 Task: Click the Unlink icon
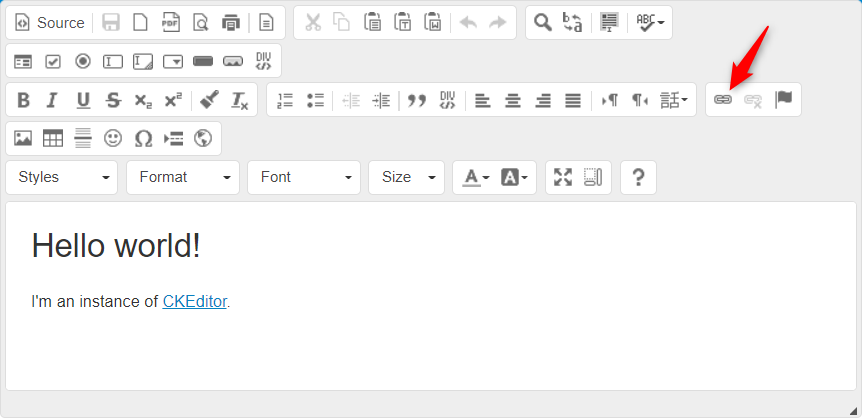pyautogui.click(x=753, y=100)
